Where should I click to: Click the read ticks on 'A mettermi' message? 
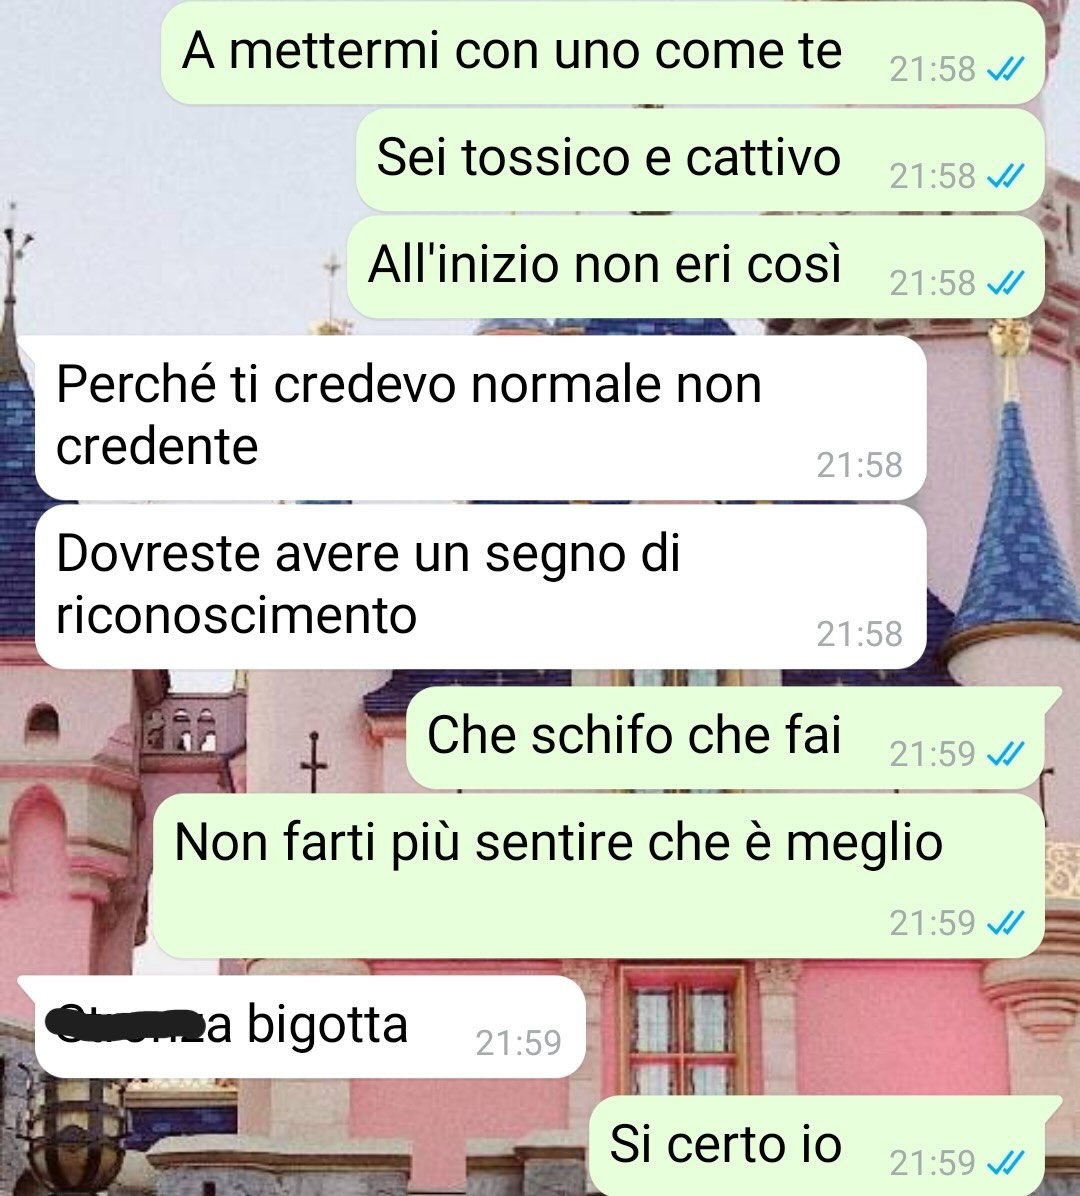coord(1004,70)
